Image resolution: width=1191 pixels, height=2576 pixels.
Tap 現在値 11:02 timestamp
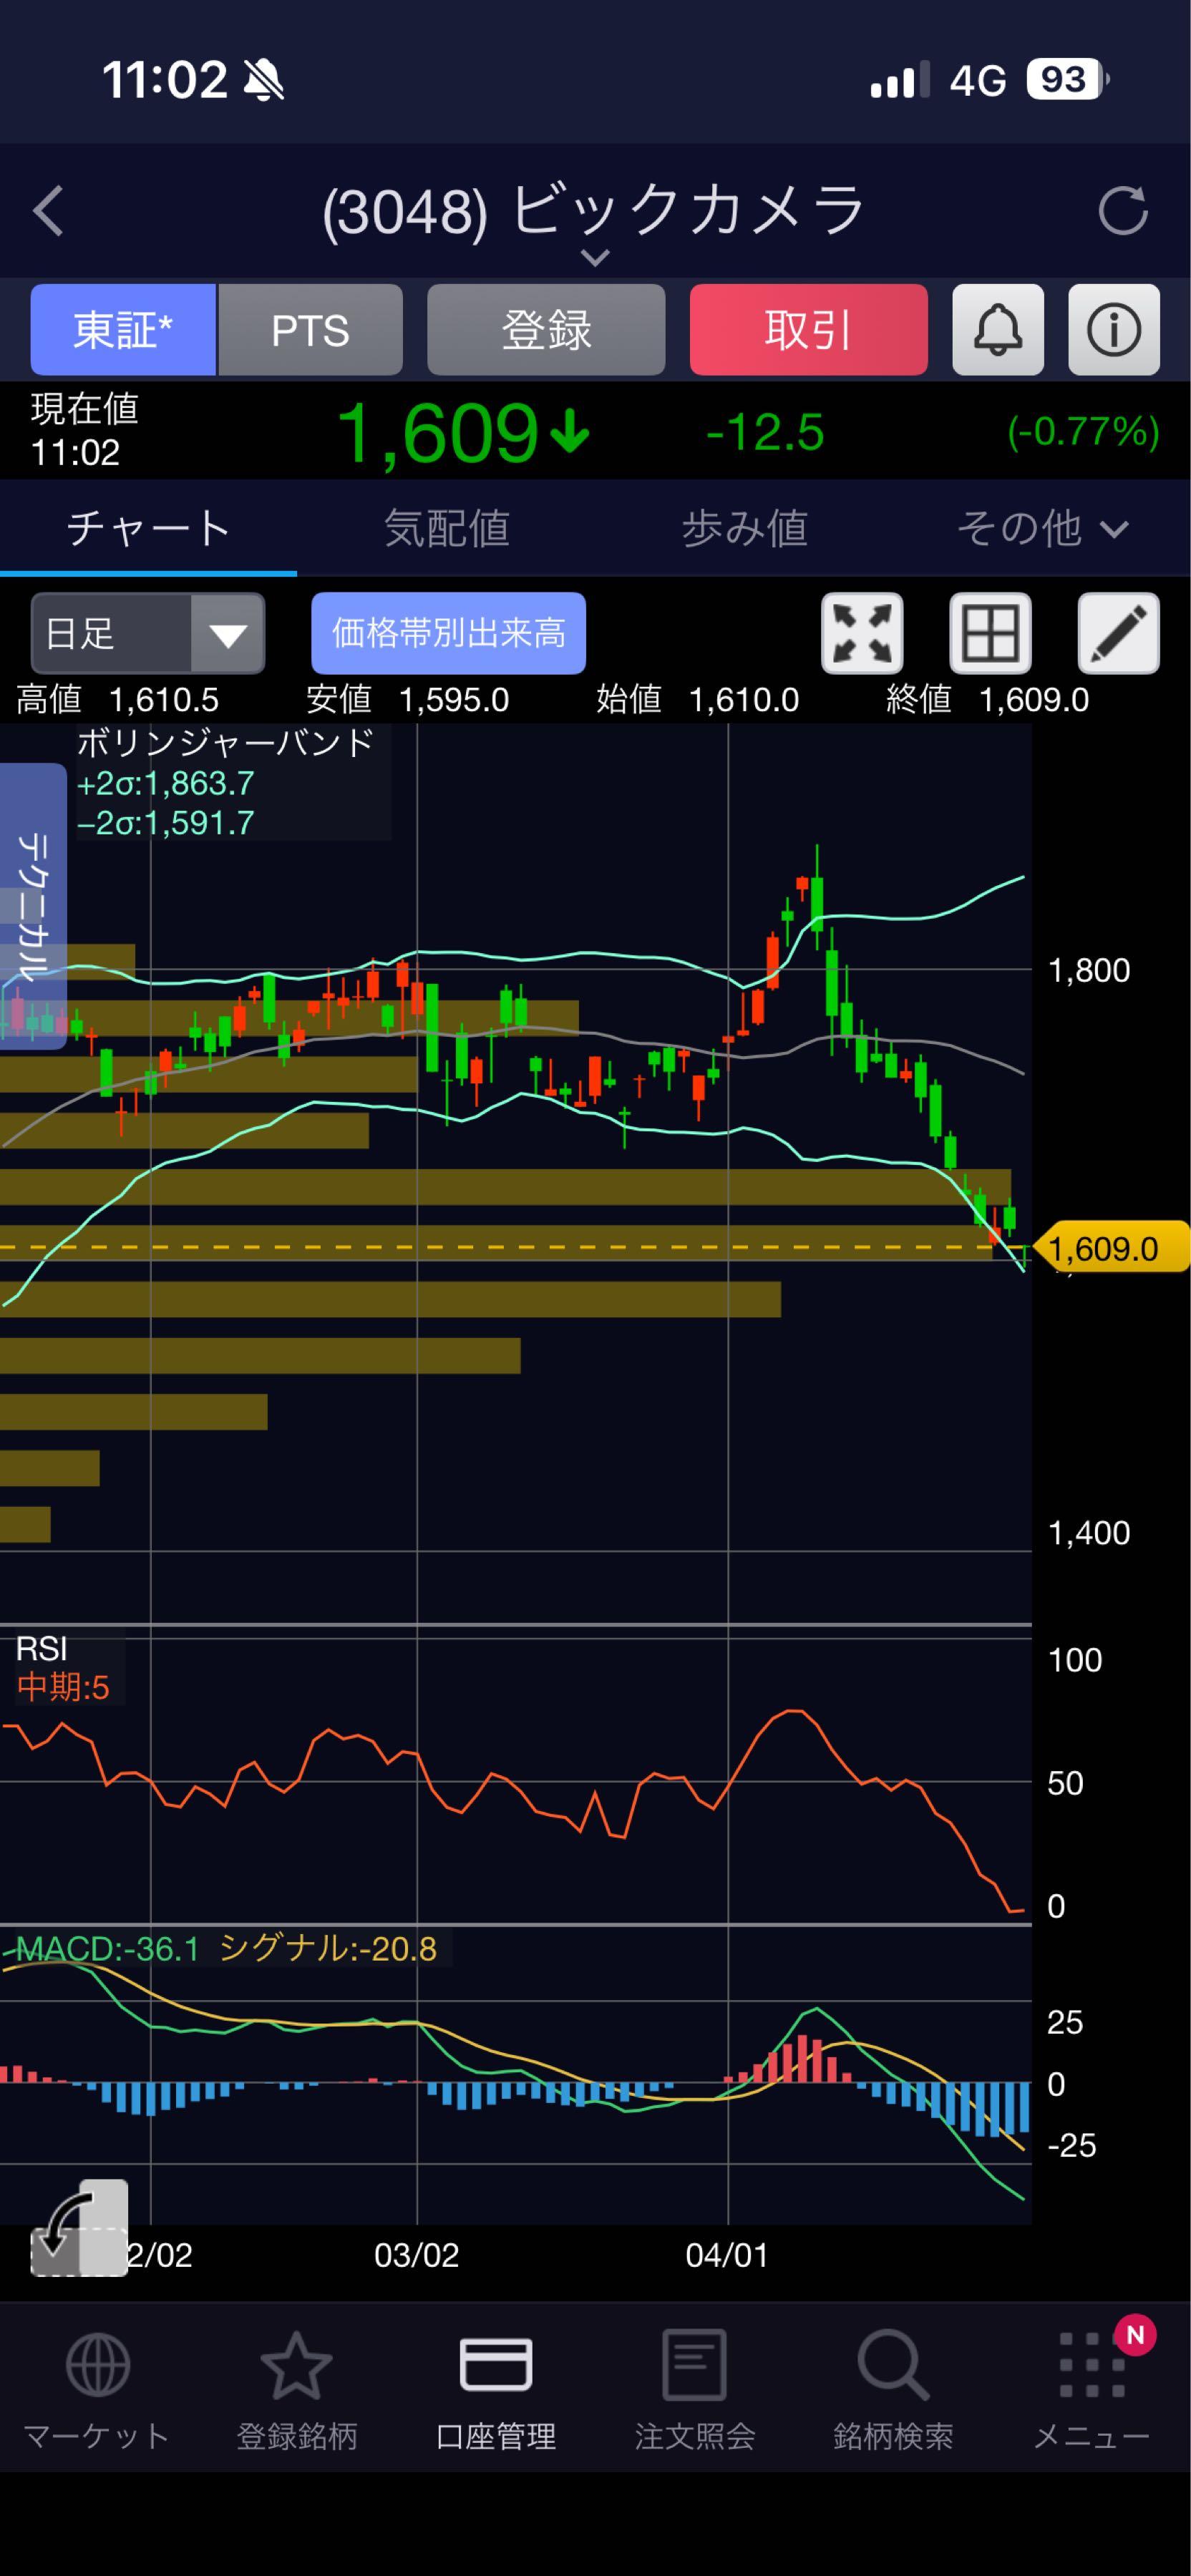[85, 431]
